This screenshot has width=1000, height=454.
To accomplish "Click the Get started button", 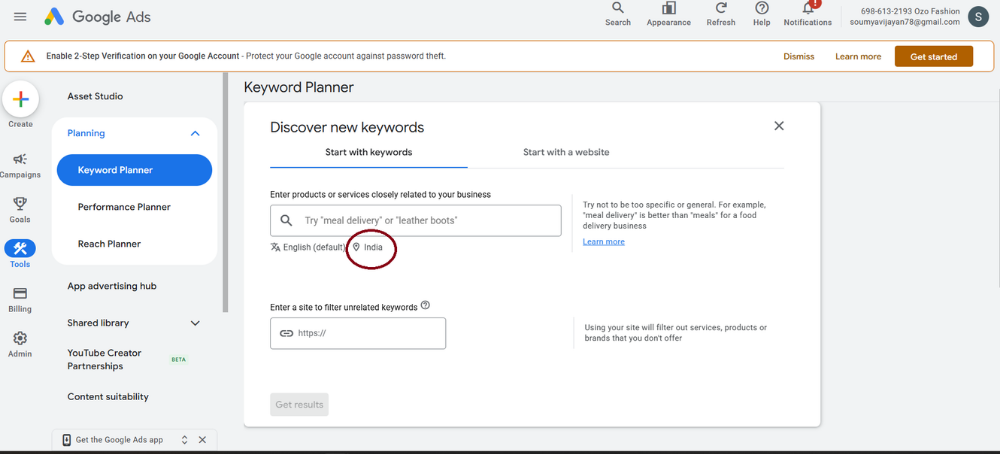I will (934, 57).
